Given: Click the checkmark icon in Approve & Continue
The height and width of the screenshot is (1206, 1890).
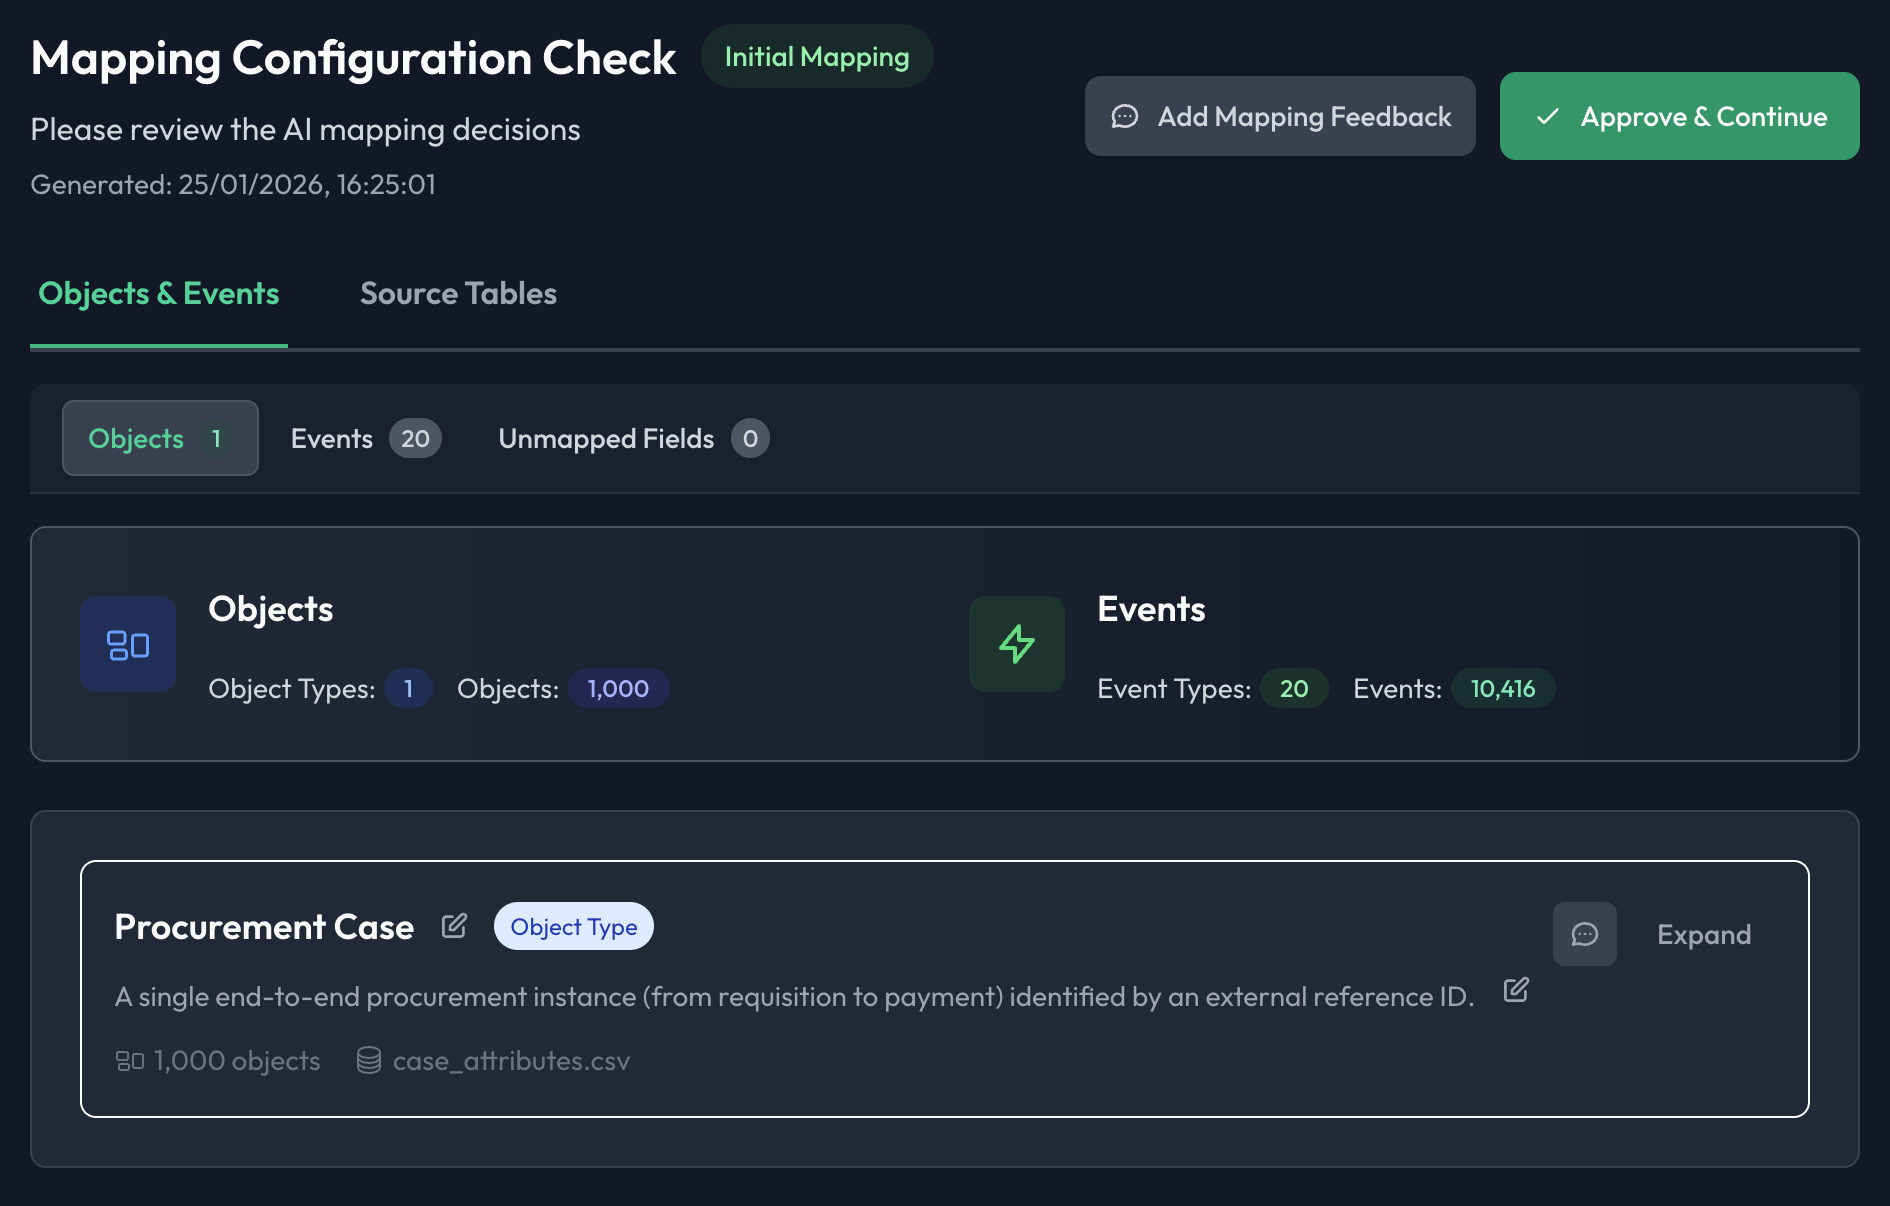Looking at the screenshot, I should click(x=1547, y=117).
